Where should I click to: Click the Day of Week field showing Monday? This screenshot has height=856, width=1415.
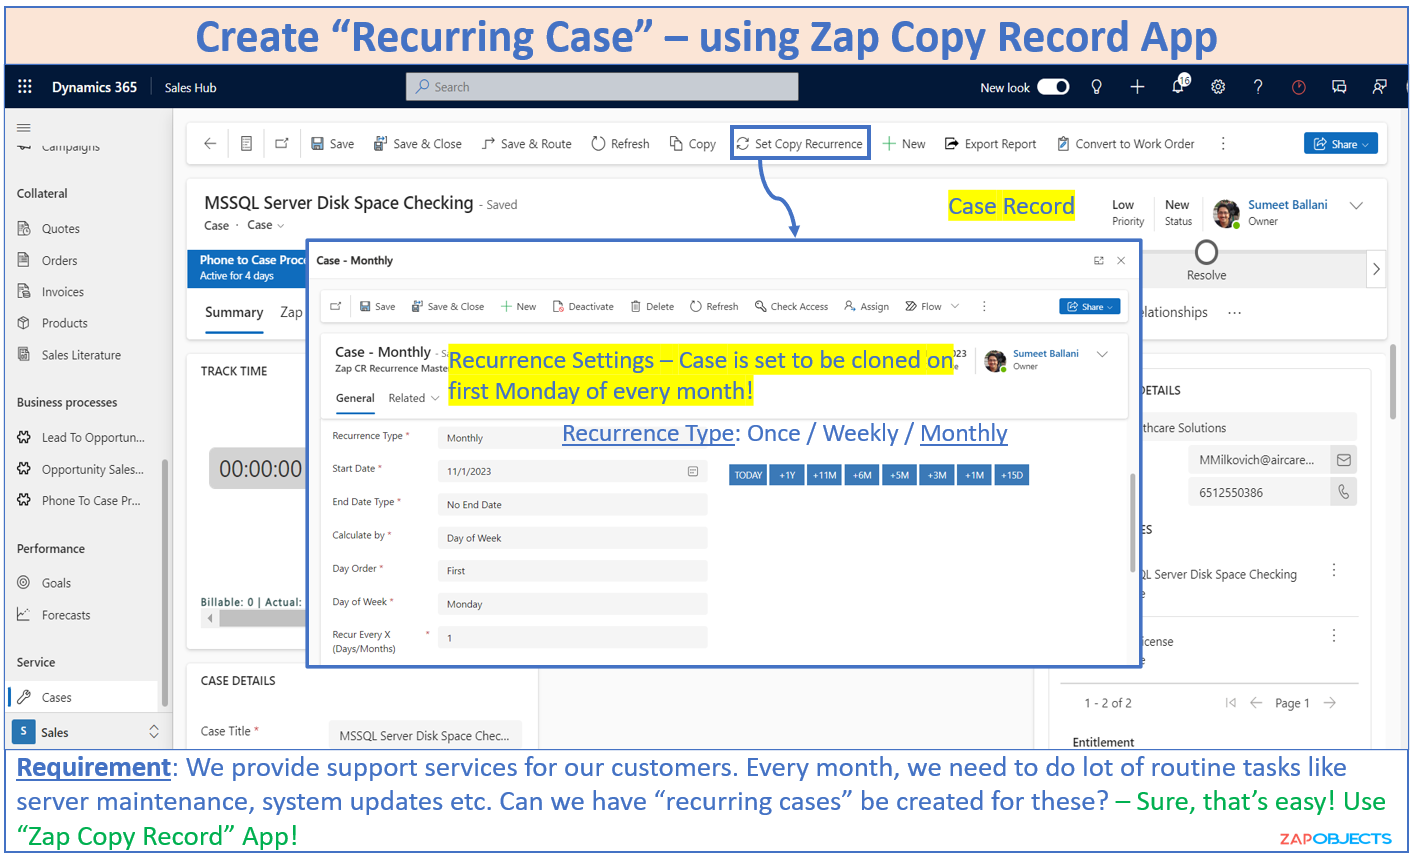572,604
